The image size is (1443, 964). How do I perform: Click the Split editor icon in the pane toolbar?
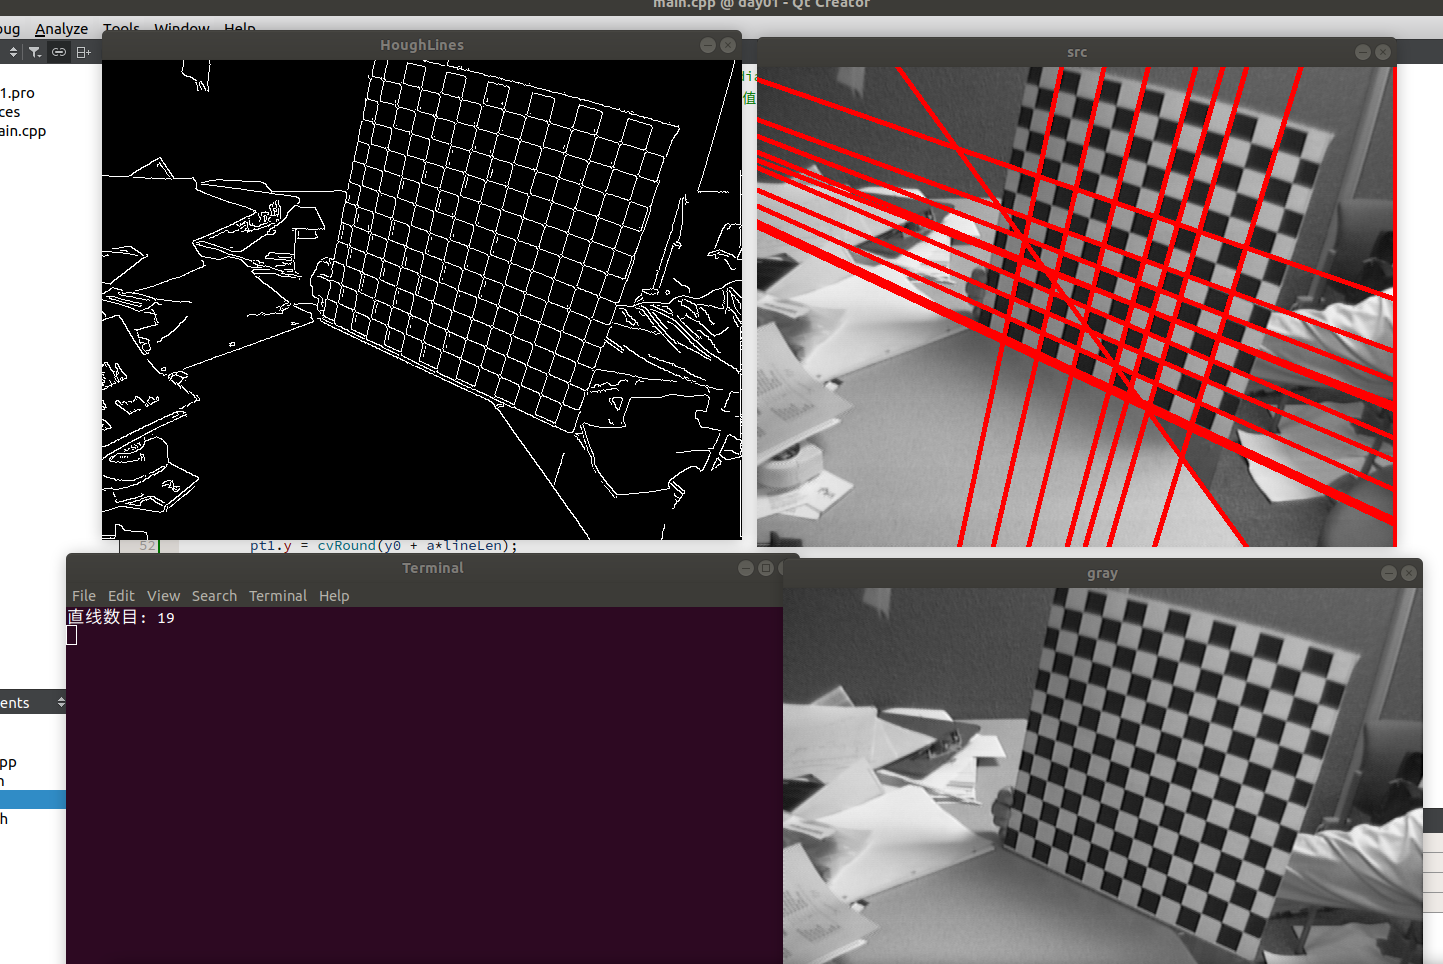point(84,52)
